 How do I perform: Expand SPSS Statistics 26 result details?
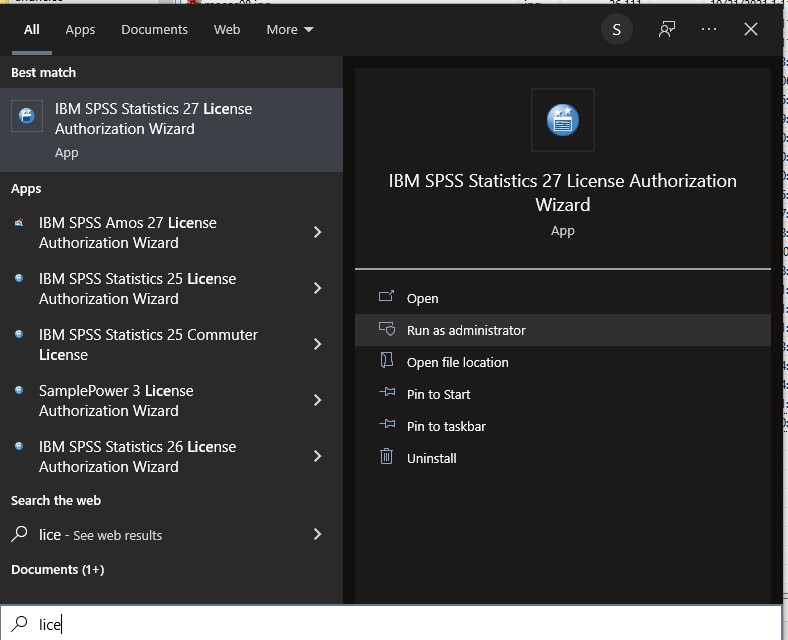click(317, 456)
